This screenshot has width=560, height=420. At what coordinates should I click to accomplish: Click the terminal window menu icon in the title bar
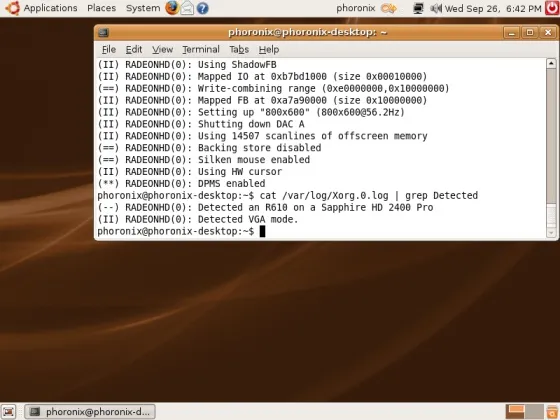(x=103, y=32)
